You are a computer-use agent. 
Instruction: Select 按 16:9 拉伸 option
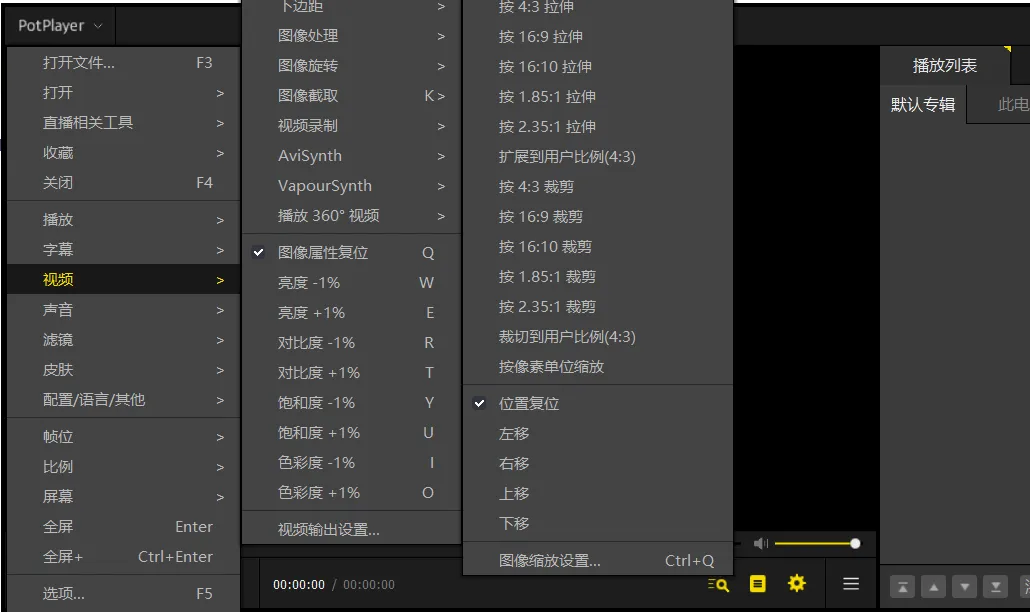point(598,37)
